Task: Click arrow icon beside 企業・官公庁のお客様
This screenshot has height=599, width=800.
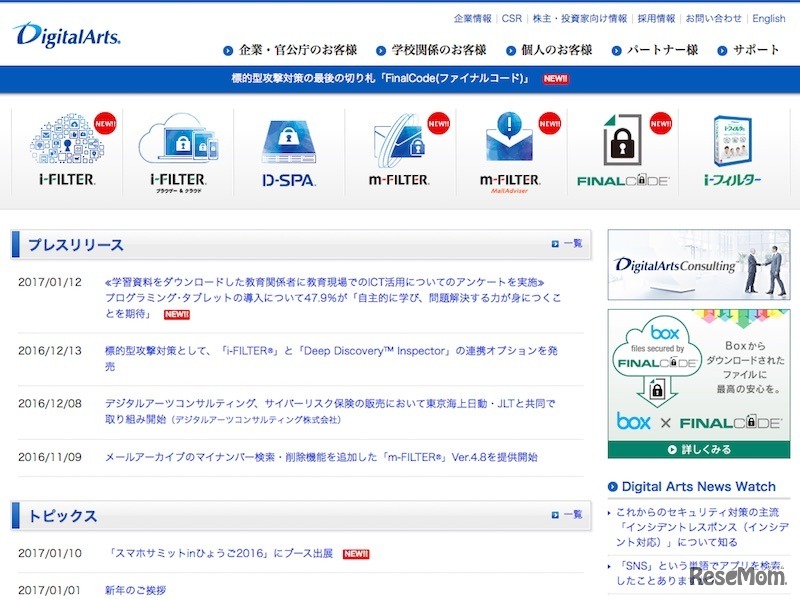Action: pos(228,51)
